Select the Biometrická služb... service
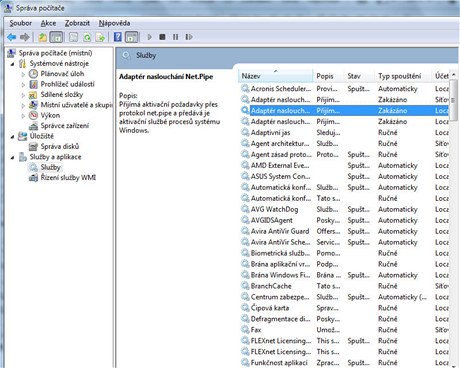460x368 pixels. pyautogui.click(x=344, y=253)
